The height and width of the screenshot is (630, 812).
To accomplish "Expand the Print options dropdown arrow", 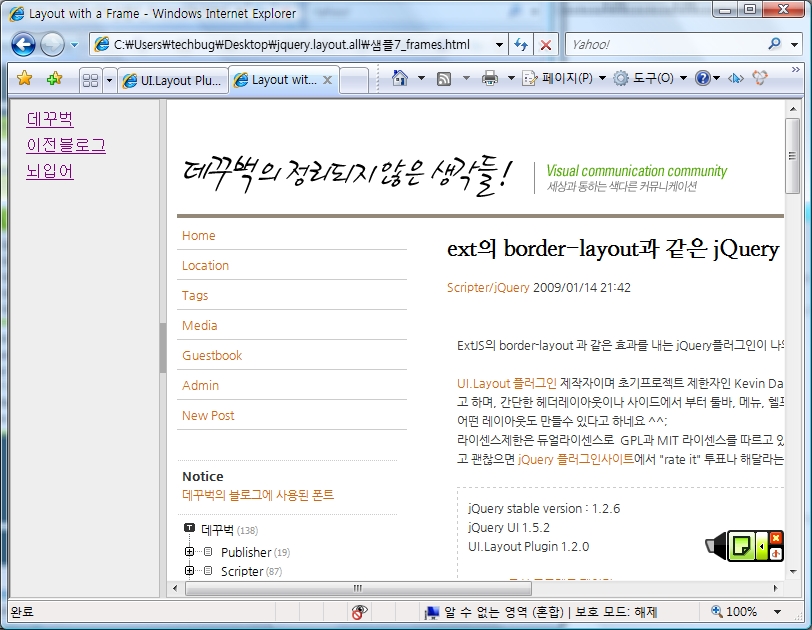I will 511,78.
